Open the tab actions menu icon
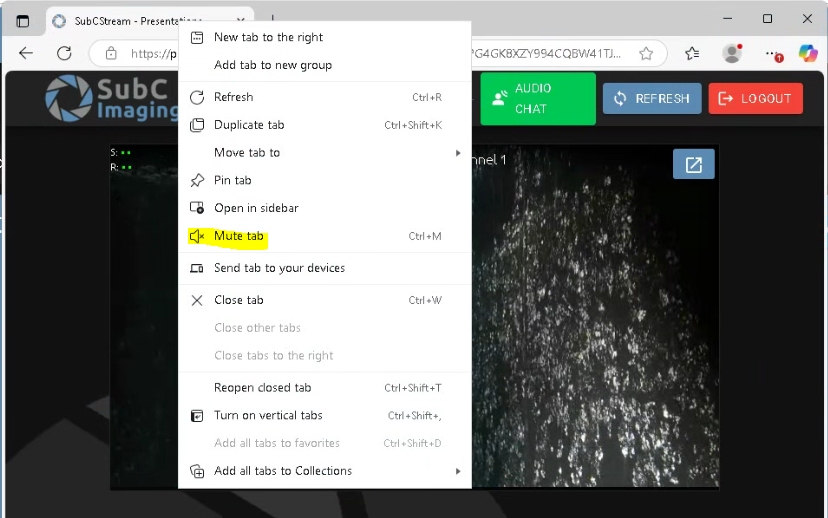This screenshot has width=828, height=518. (23, 20)
